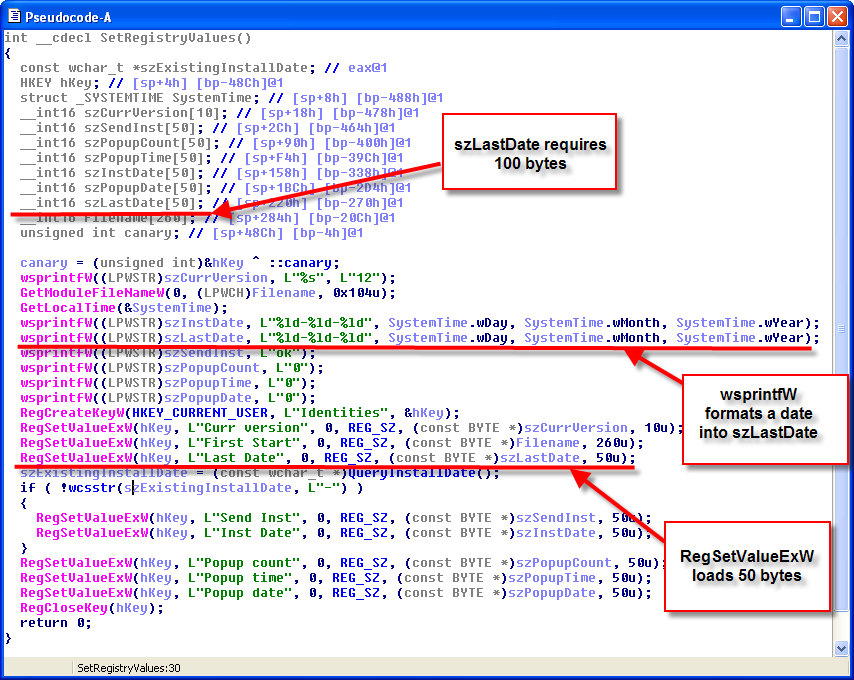Close the Pseudocode-A window
The height and width of the screenshot is (680, 854).
pos(837,17)
